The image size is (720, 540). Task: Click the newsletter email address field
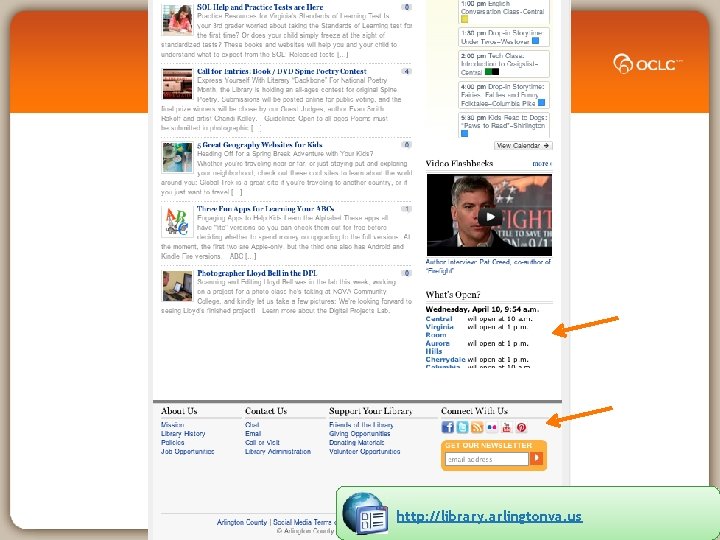pyautogui.click(x=487, y=459)
